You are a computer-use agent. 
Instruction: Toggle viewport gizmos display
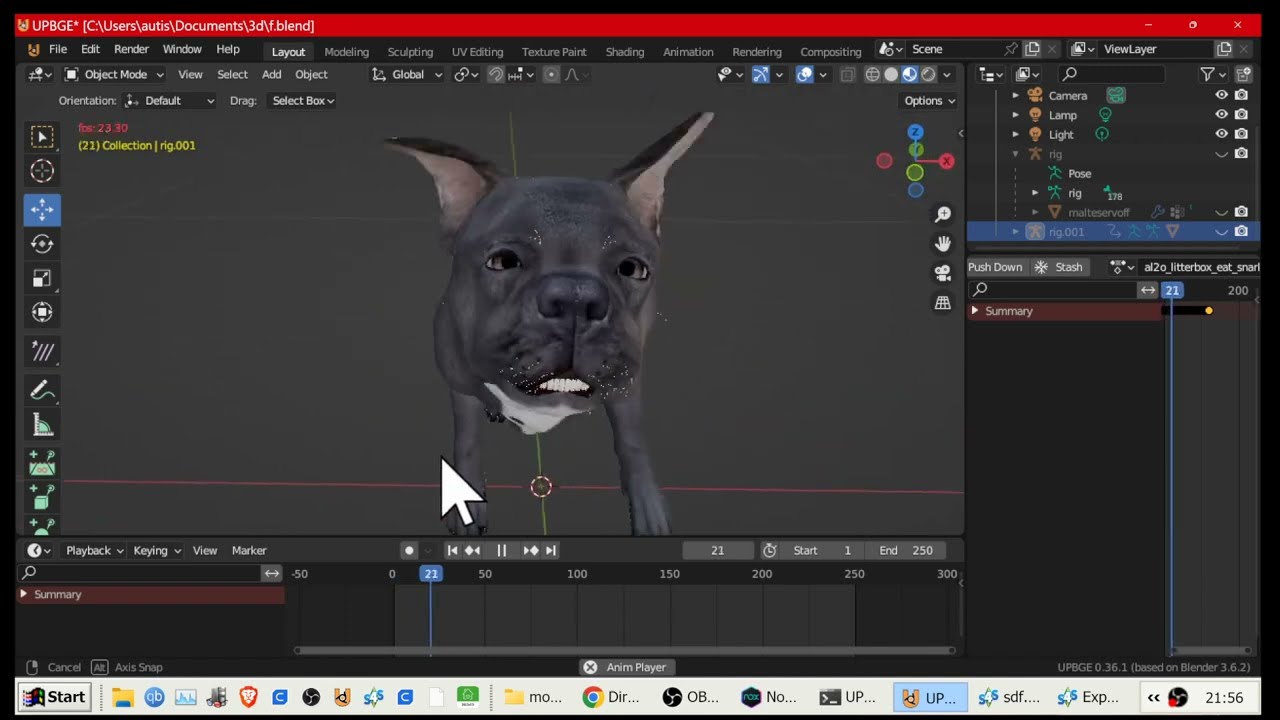coord(760,74)
